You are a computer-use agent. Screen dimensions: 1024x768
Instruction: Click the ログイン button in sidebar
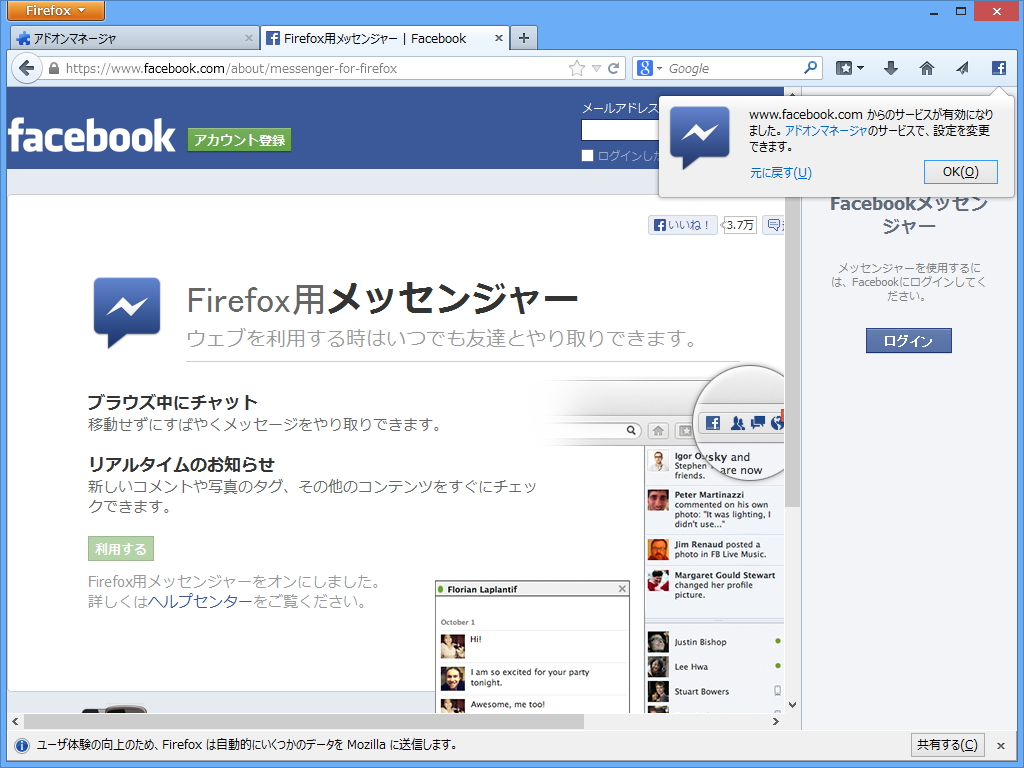coord(908,340)
